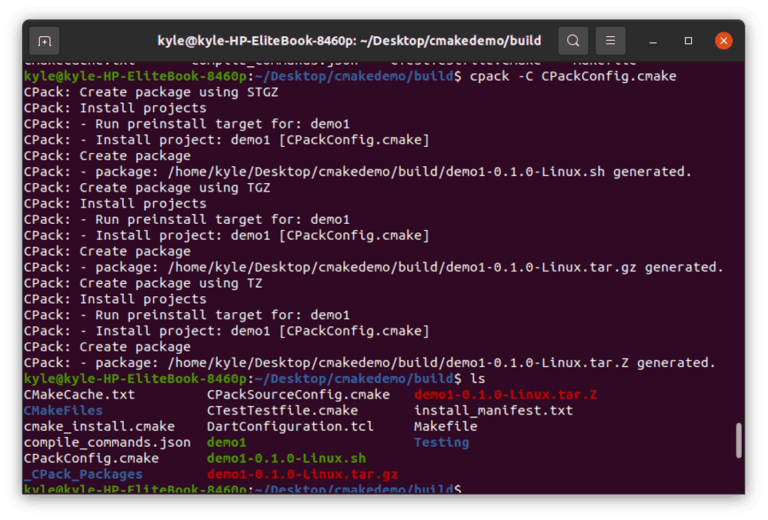
Task: Click CTestTestfile.cmake file name
Action: tap(282, 410)
